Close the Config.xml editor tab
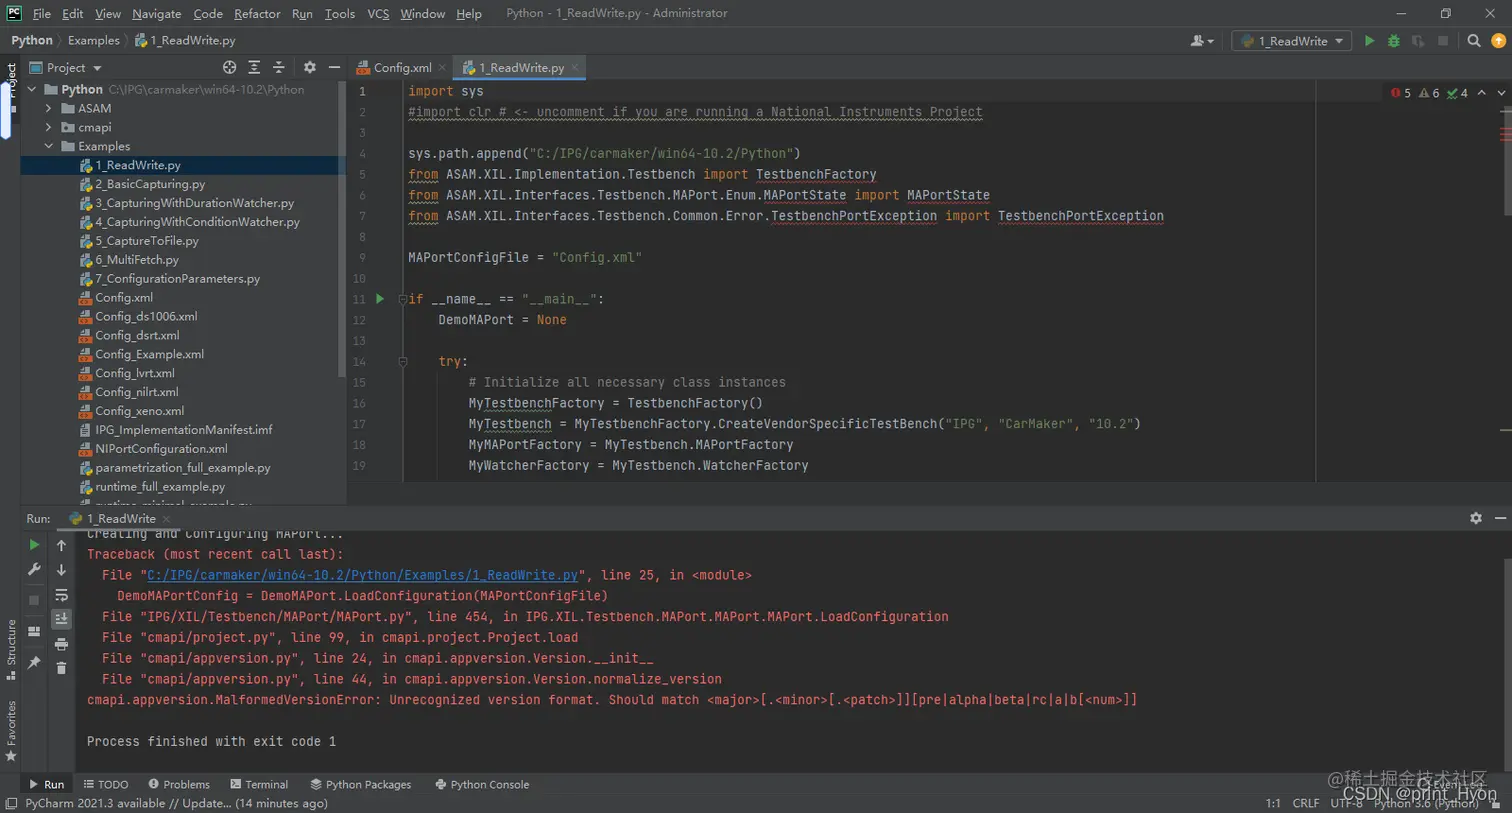This screenshot has height=813, width=1512. [x=442, y=68]
